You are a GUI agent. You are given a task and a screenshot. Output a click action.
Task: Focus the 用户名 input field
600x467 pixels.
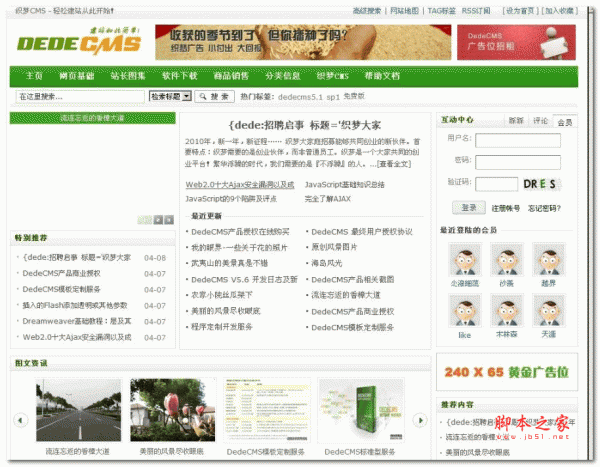coord(518,140)
